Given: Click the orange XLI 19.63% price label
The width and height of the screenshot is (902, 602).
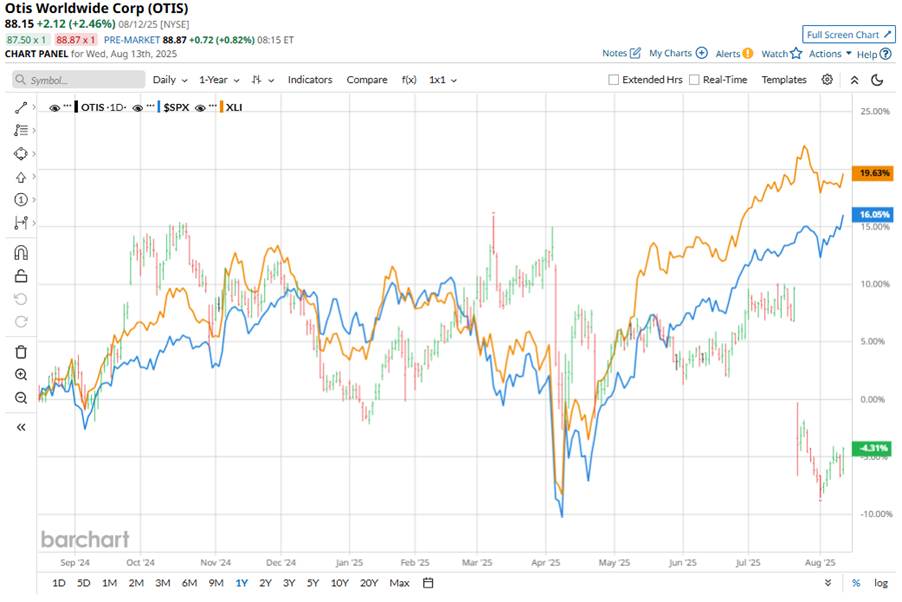Looking at the screenshot, I should point(873,173).
